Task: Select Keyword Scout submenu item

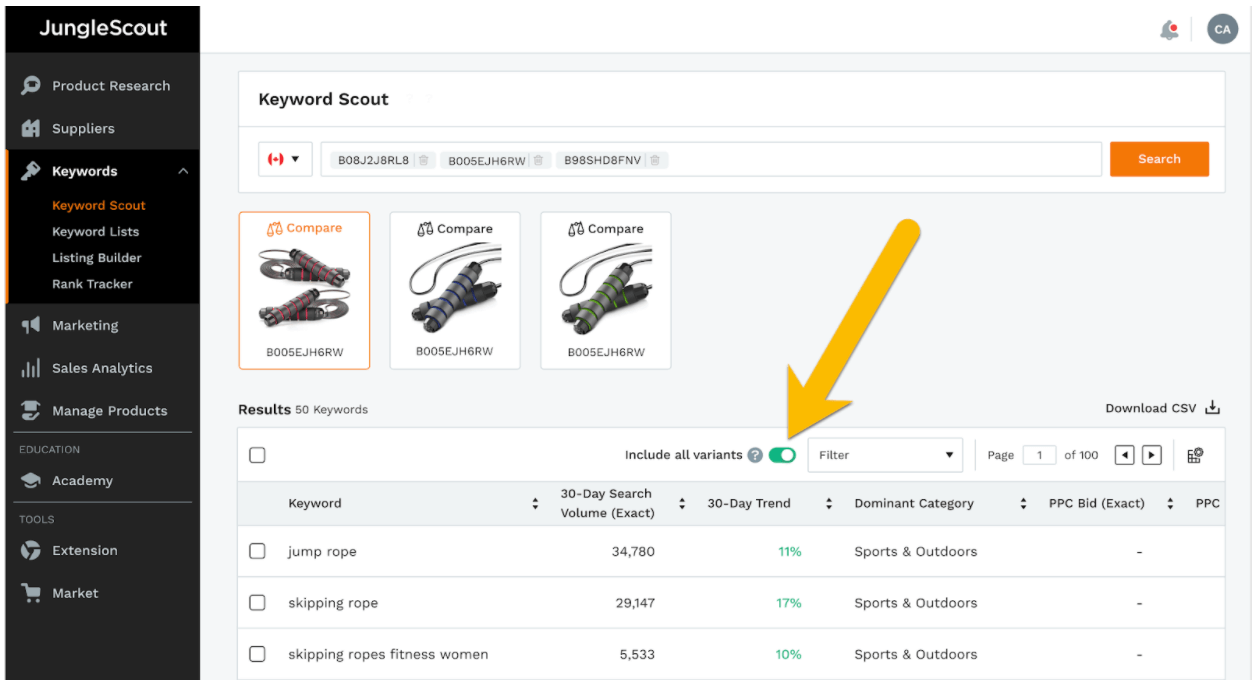Action: point(99,205)
